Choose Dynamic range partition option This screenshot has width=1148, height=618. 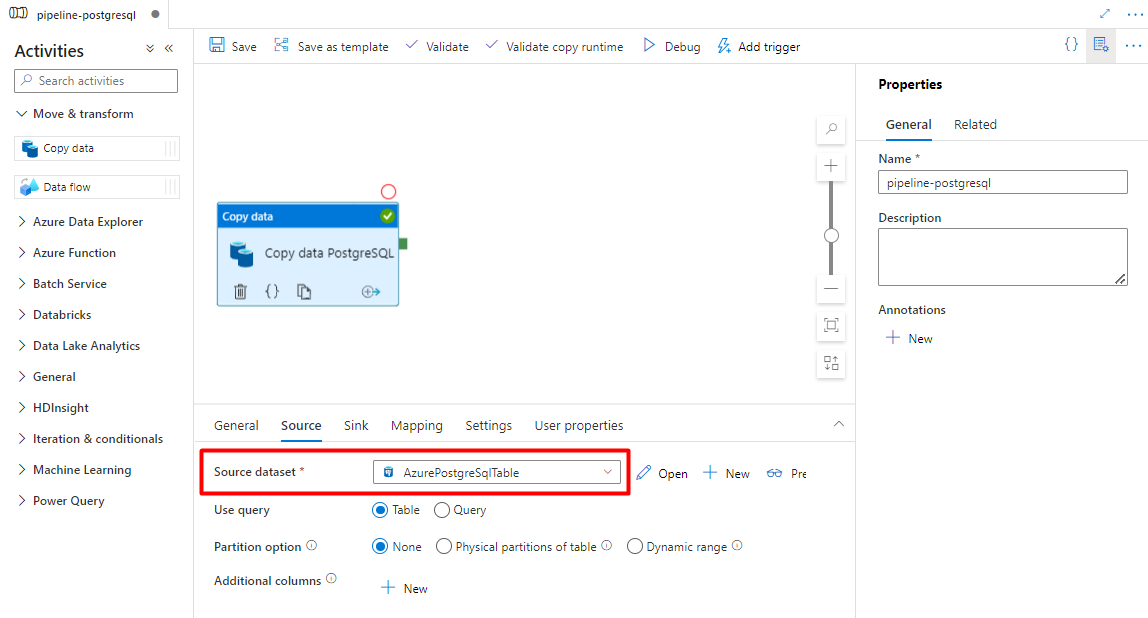click(635, 547)
